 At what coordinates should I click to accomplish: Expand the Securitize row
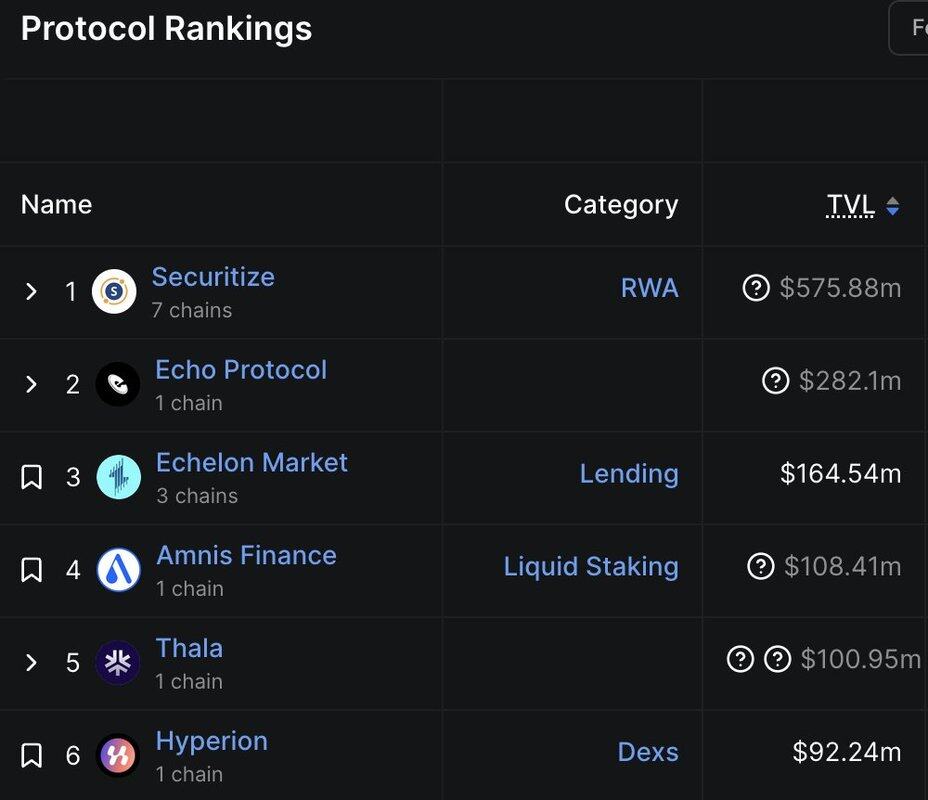point(32,291)
